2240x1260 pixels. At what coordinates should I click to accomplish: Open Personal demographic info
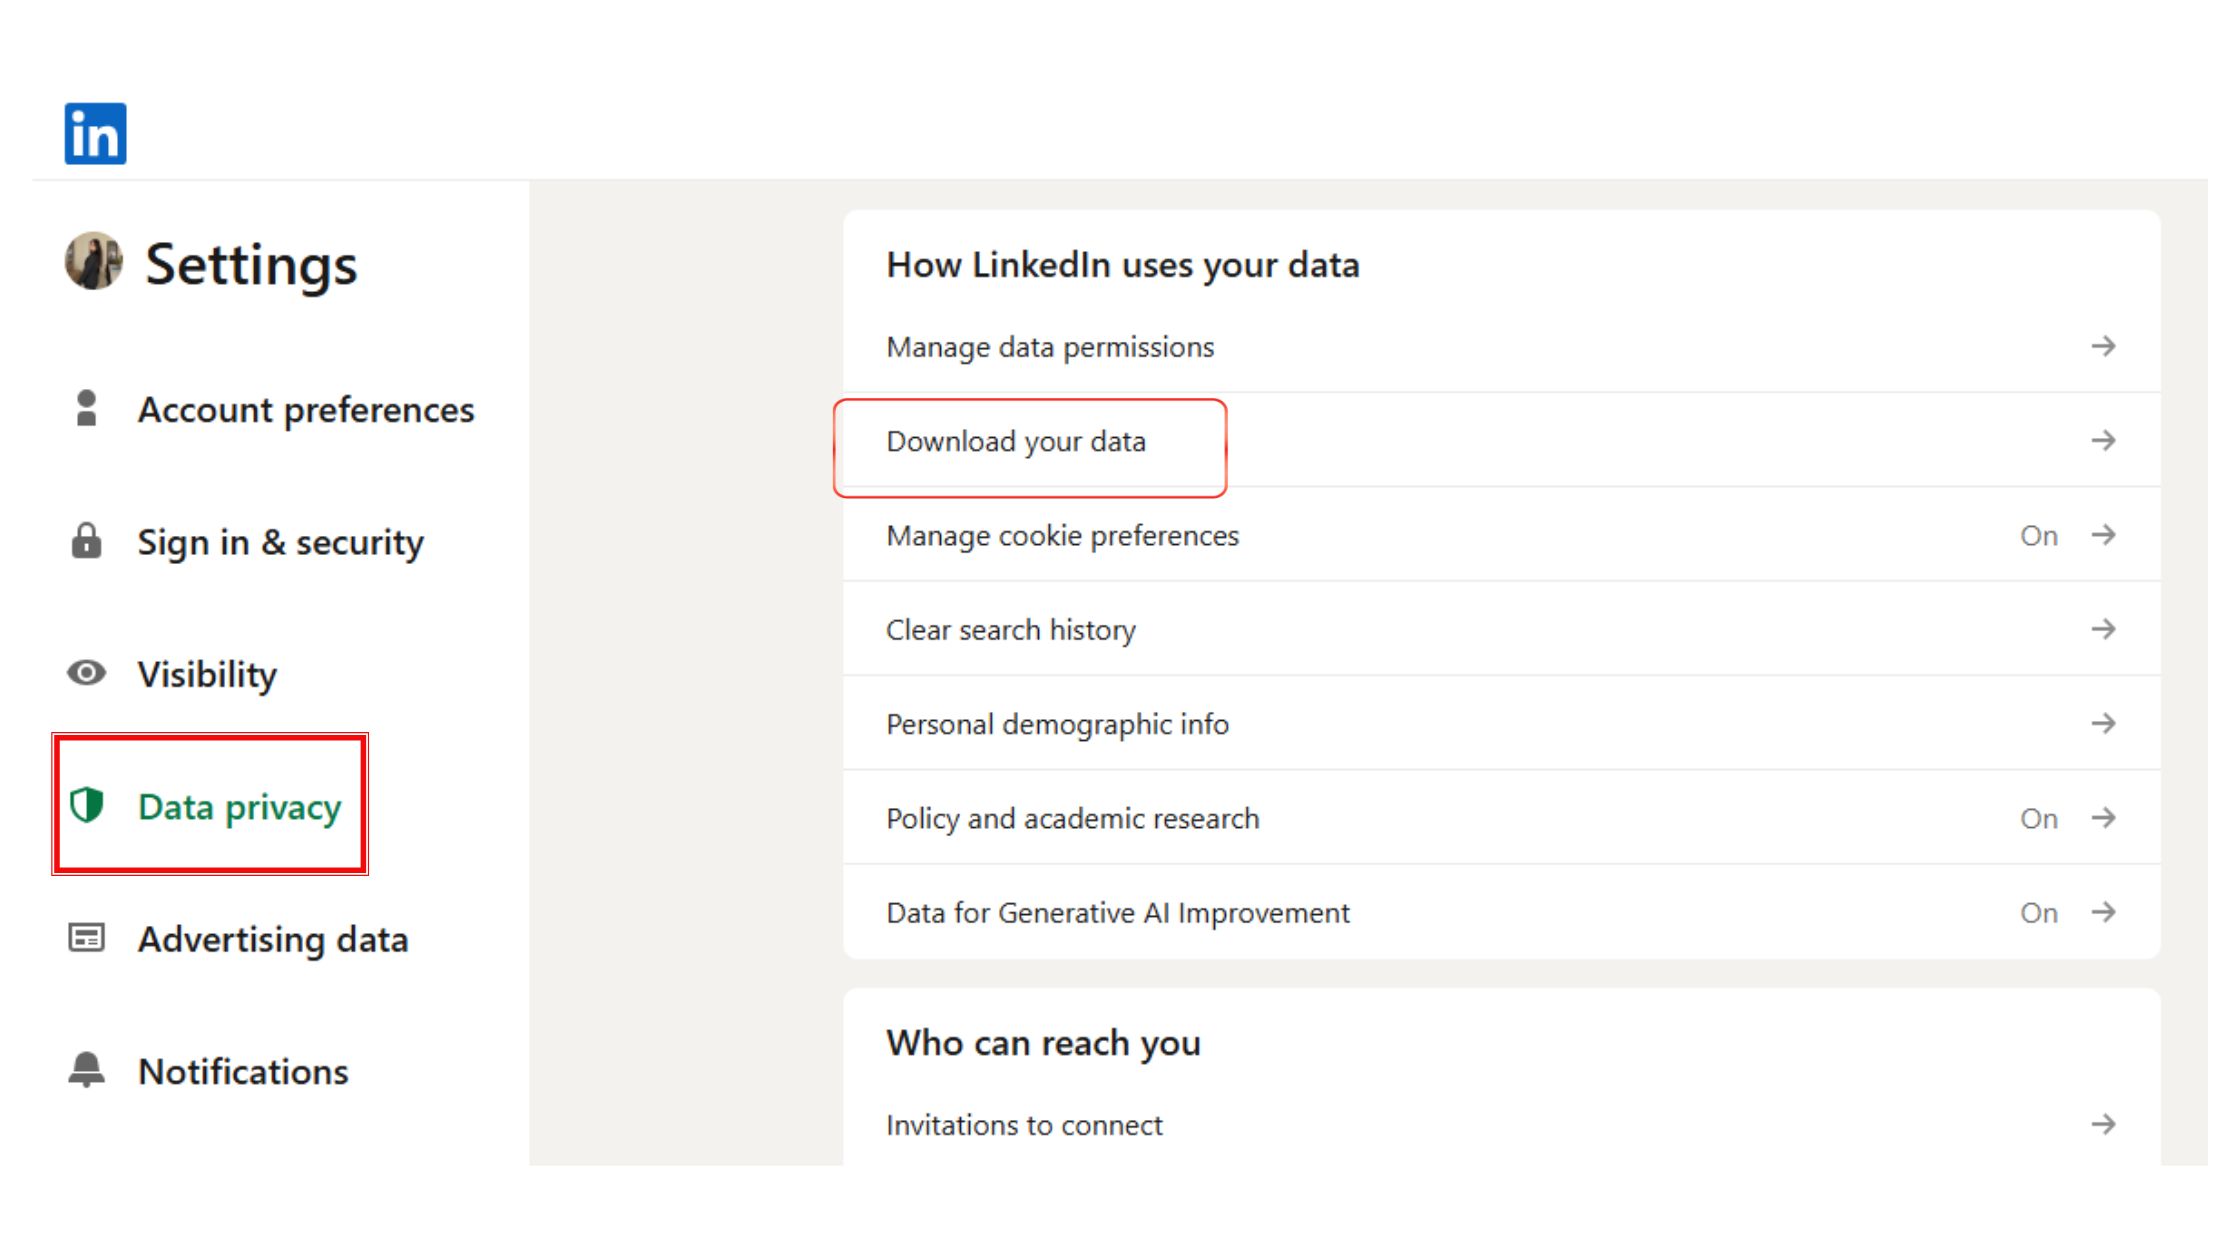click(x=1501, y=724)
